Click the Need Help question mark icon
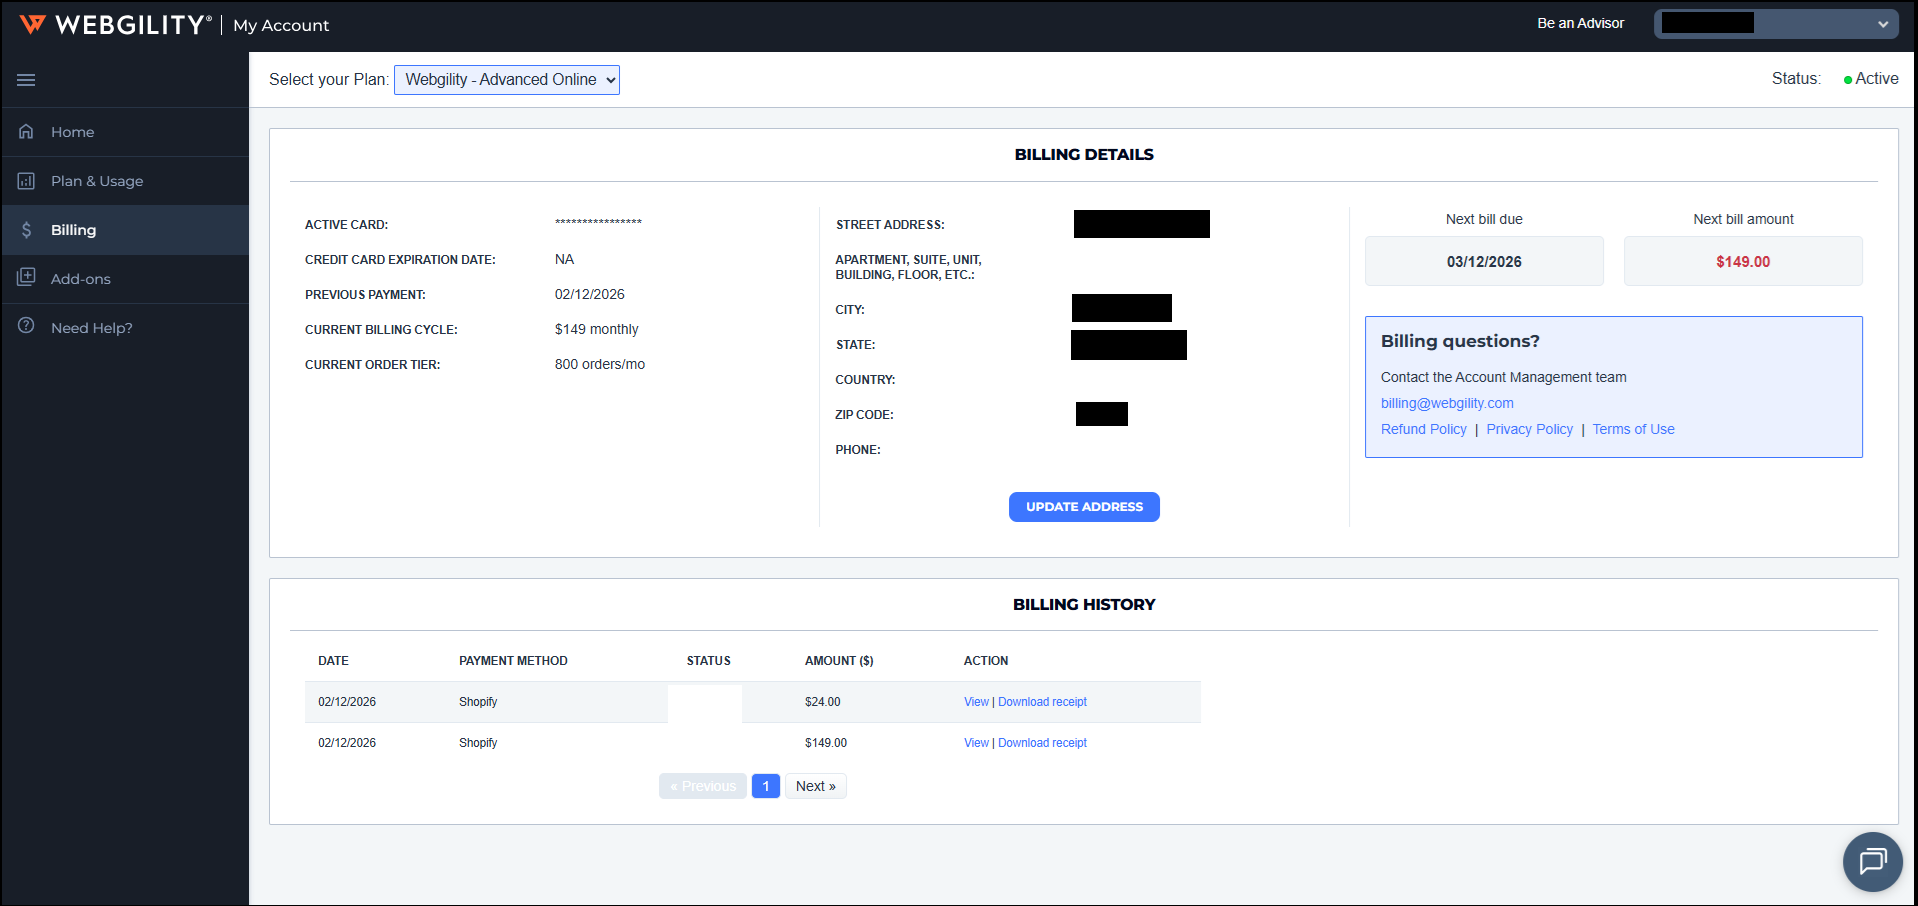 point(26,326)
